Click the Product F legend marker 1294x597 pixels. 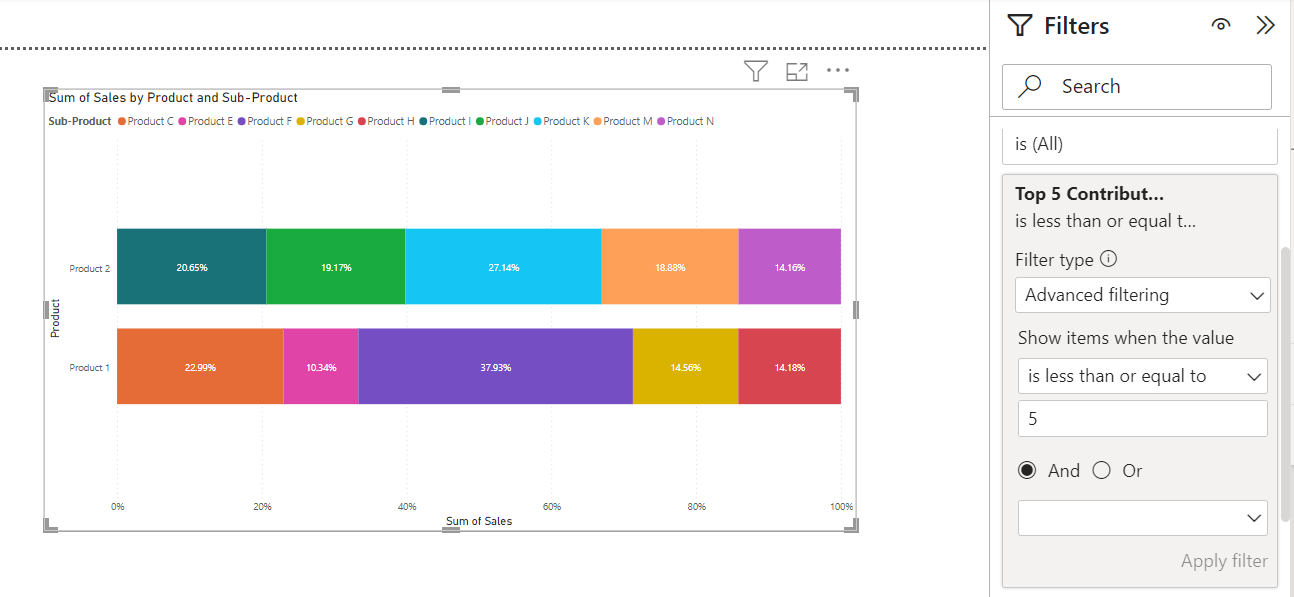[x=241, y=121]
